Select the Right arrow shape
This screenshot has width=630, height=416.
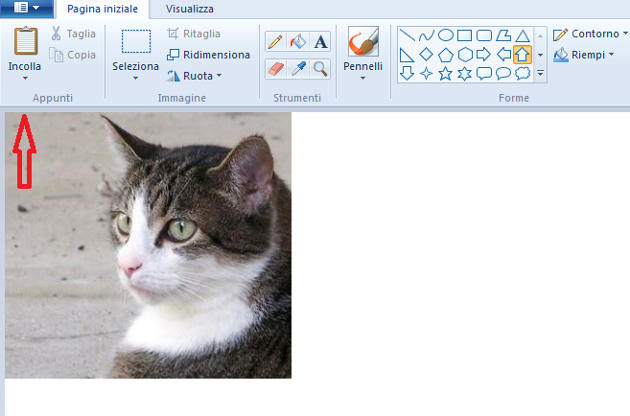(x=484, y=54)
